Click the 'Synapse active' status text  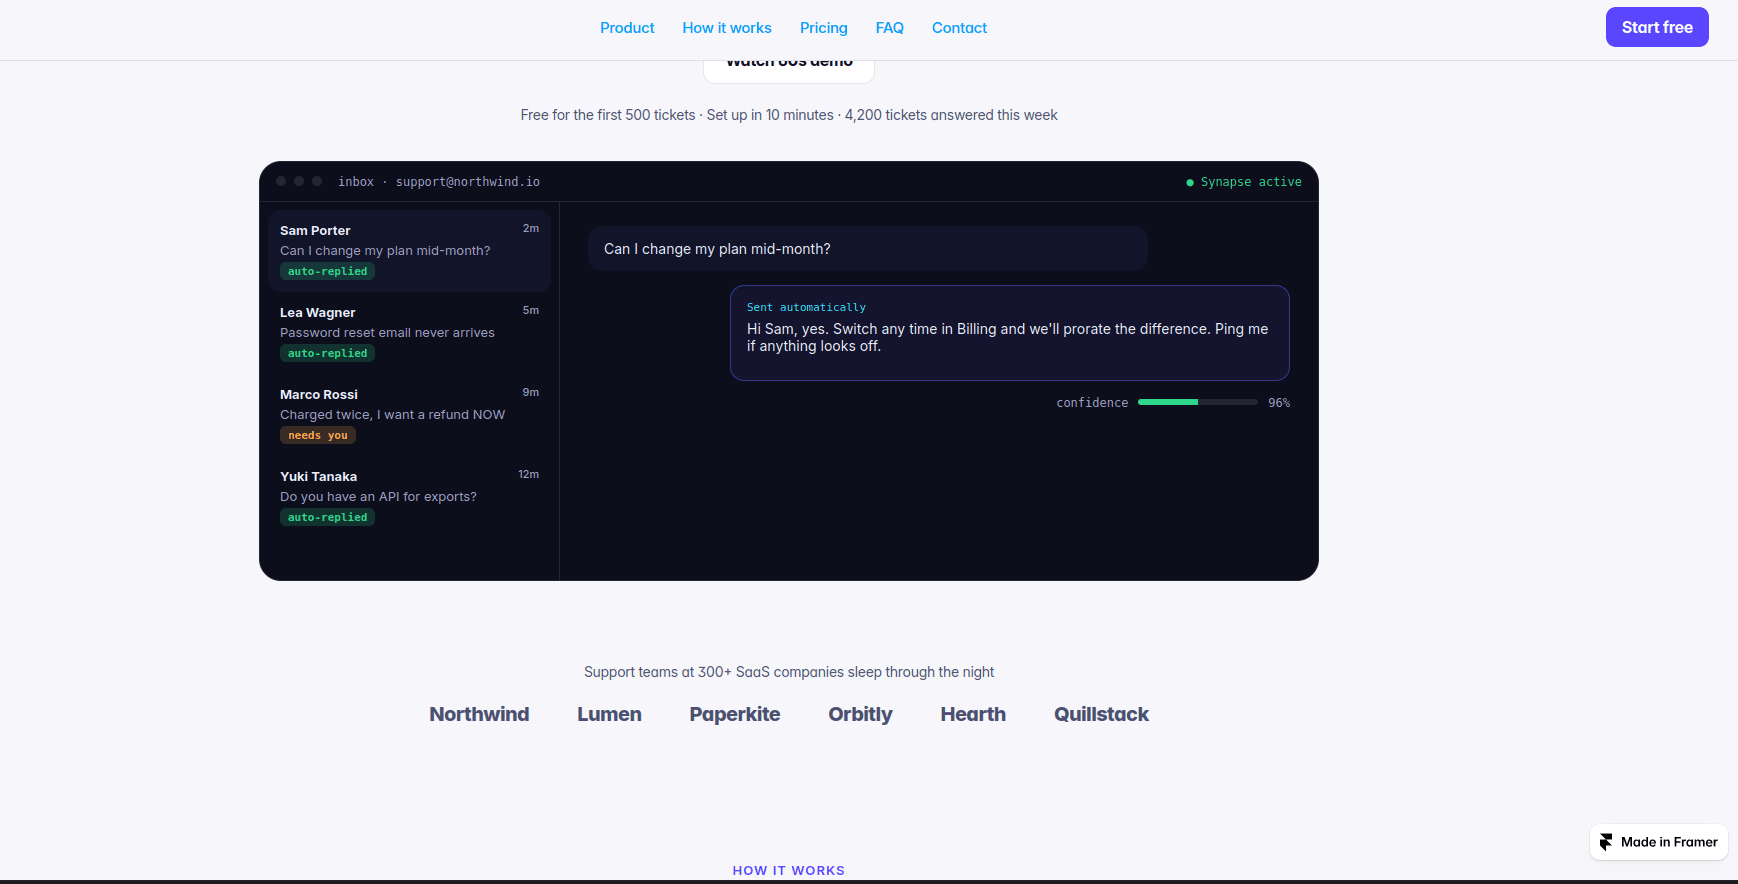coord(1251,182)
